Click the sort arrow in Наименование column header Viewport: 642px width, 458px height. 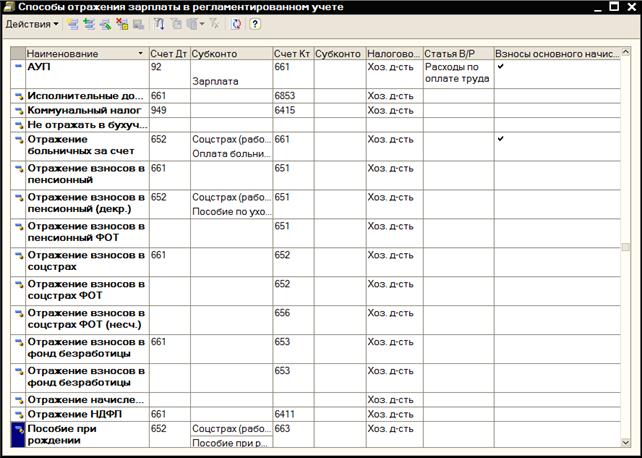tap(140, 52)
